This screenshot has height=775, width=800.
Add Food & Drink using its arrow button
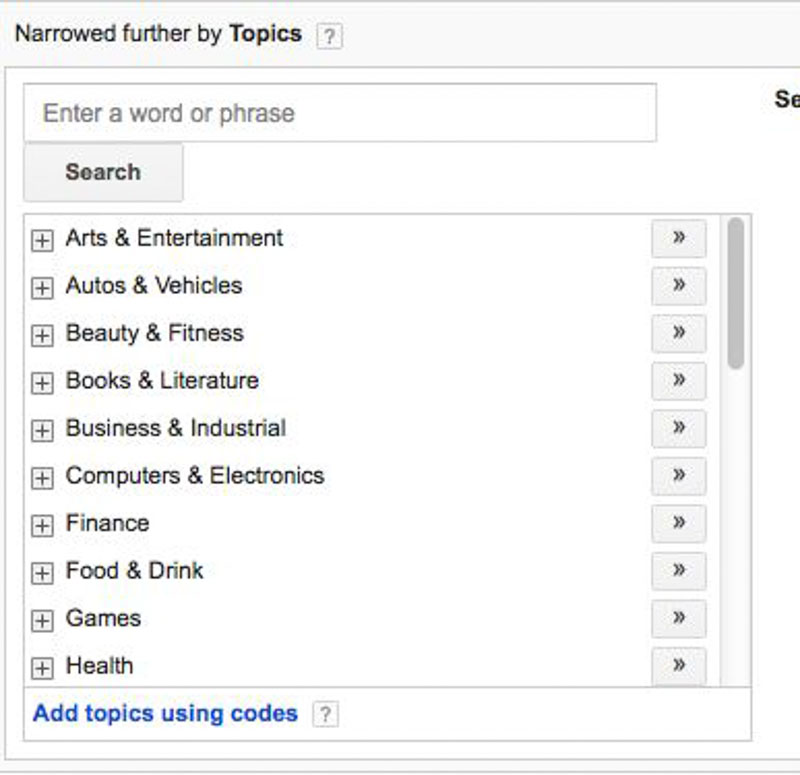(678, 570)
